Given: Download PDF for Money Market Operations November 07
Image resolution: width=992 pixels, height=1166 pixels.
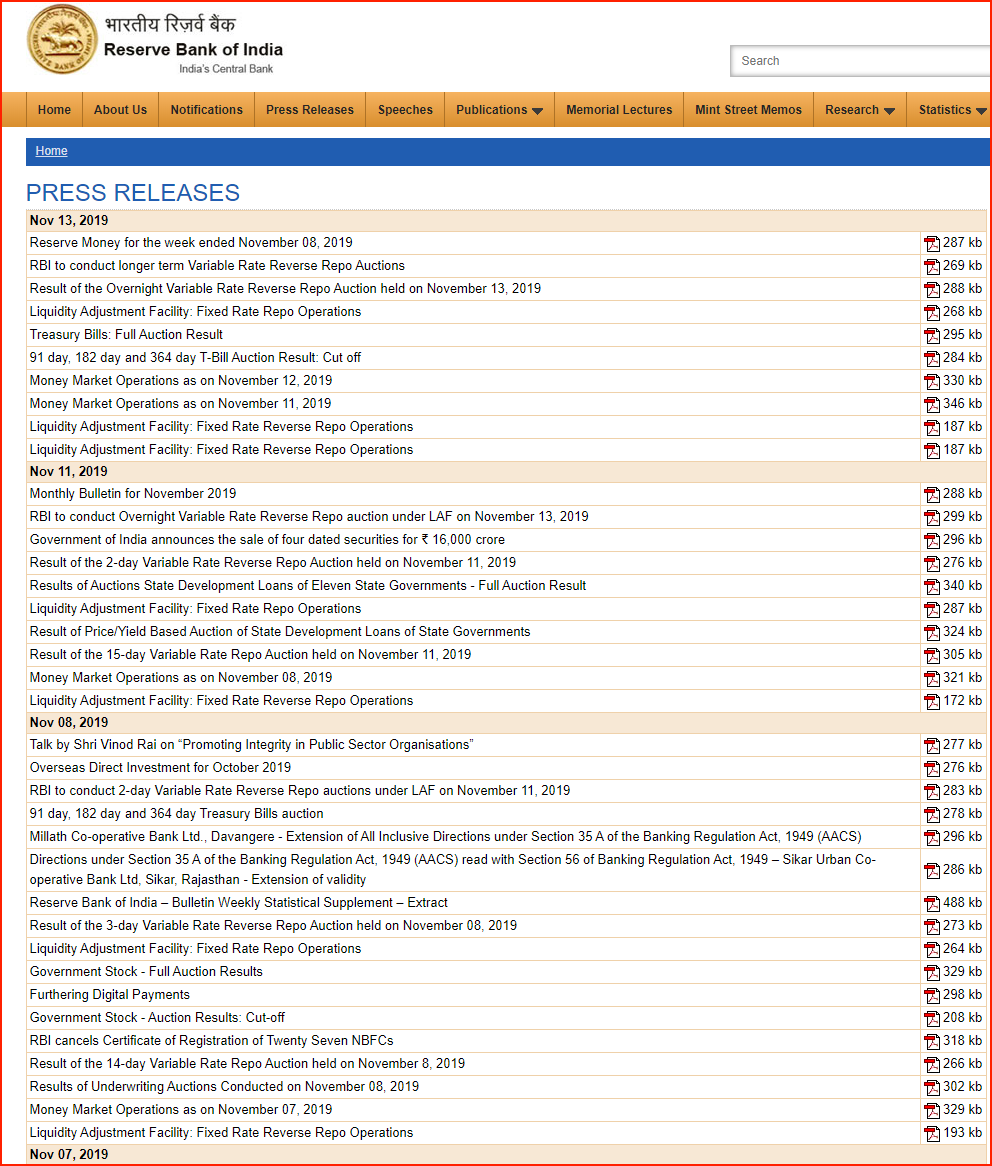Looking at the screenshot, I should click(932, 1111).
